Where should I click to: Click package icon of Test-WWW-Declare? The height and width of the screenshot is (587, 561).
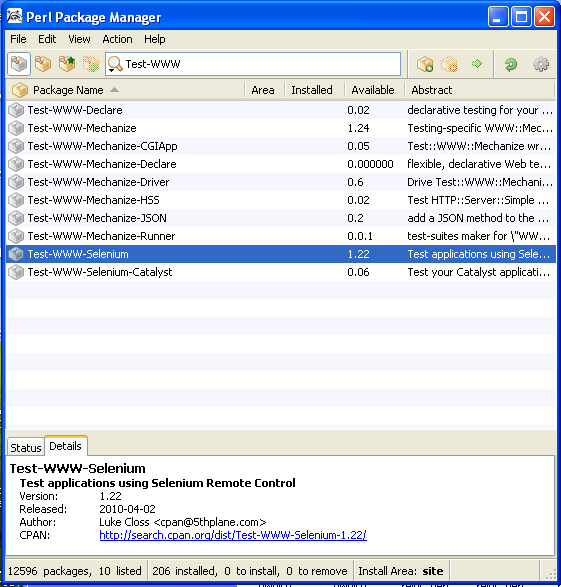[16, 110]
